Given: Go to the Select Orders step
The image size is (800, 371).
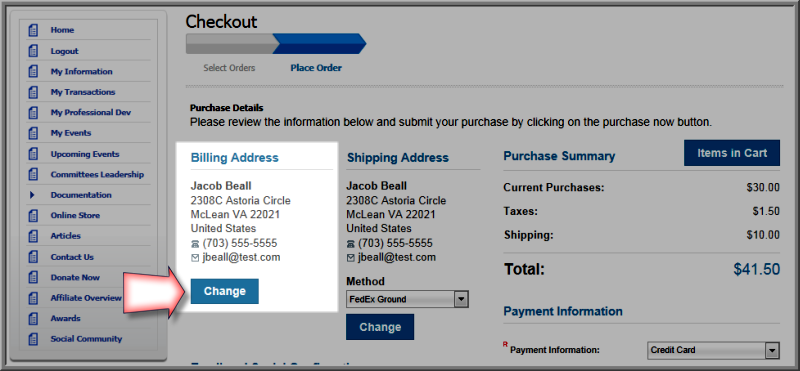Looking at the screenshot, I should click(x=229, y=68).
